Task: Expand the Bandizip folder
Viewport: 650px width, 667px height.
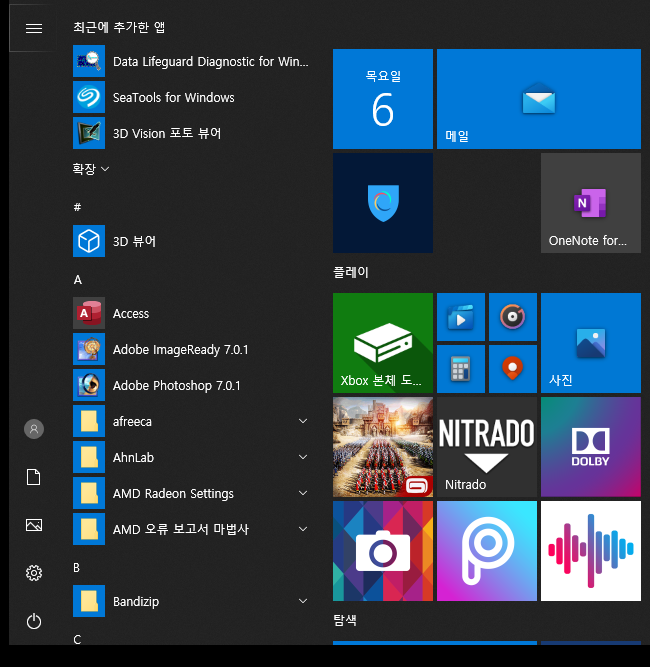Action: [x=303, y=601]
